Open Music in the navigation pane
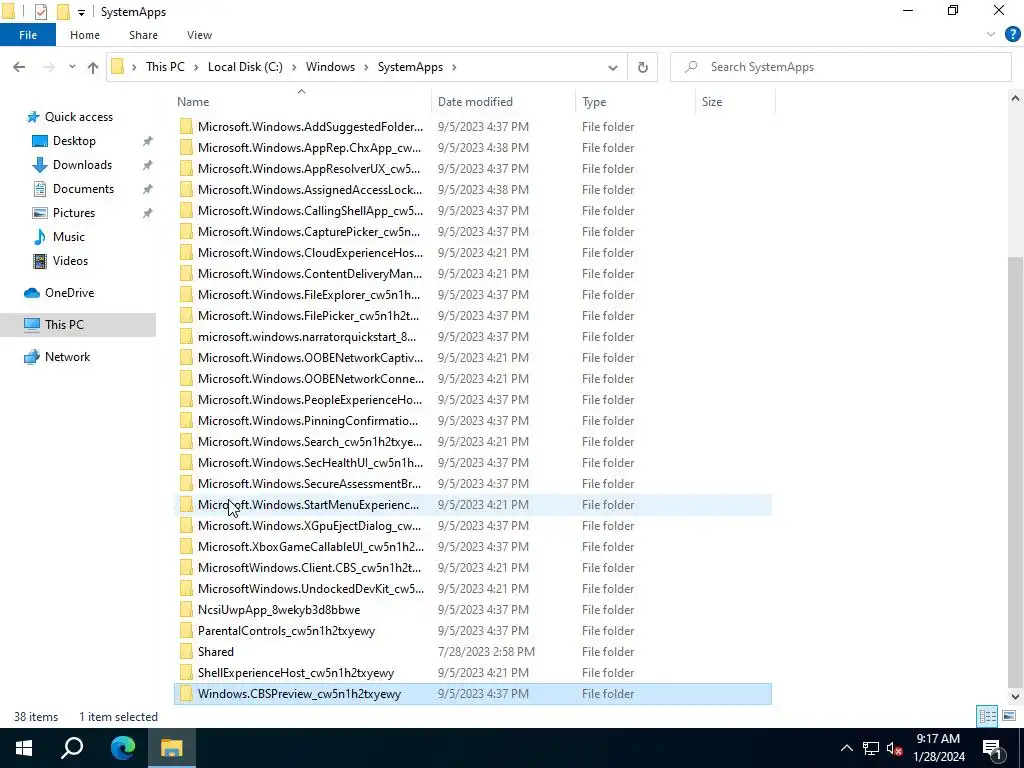This screenshot has height=768, width=1024. (x=69, y=237)
